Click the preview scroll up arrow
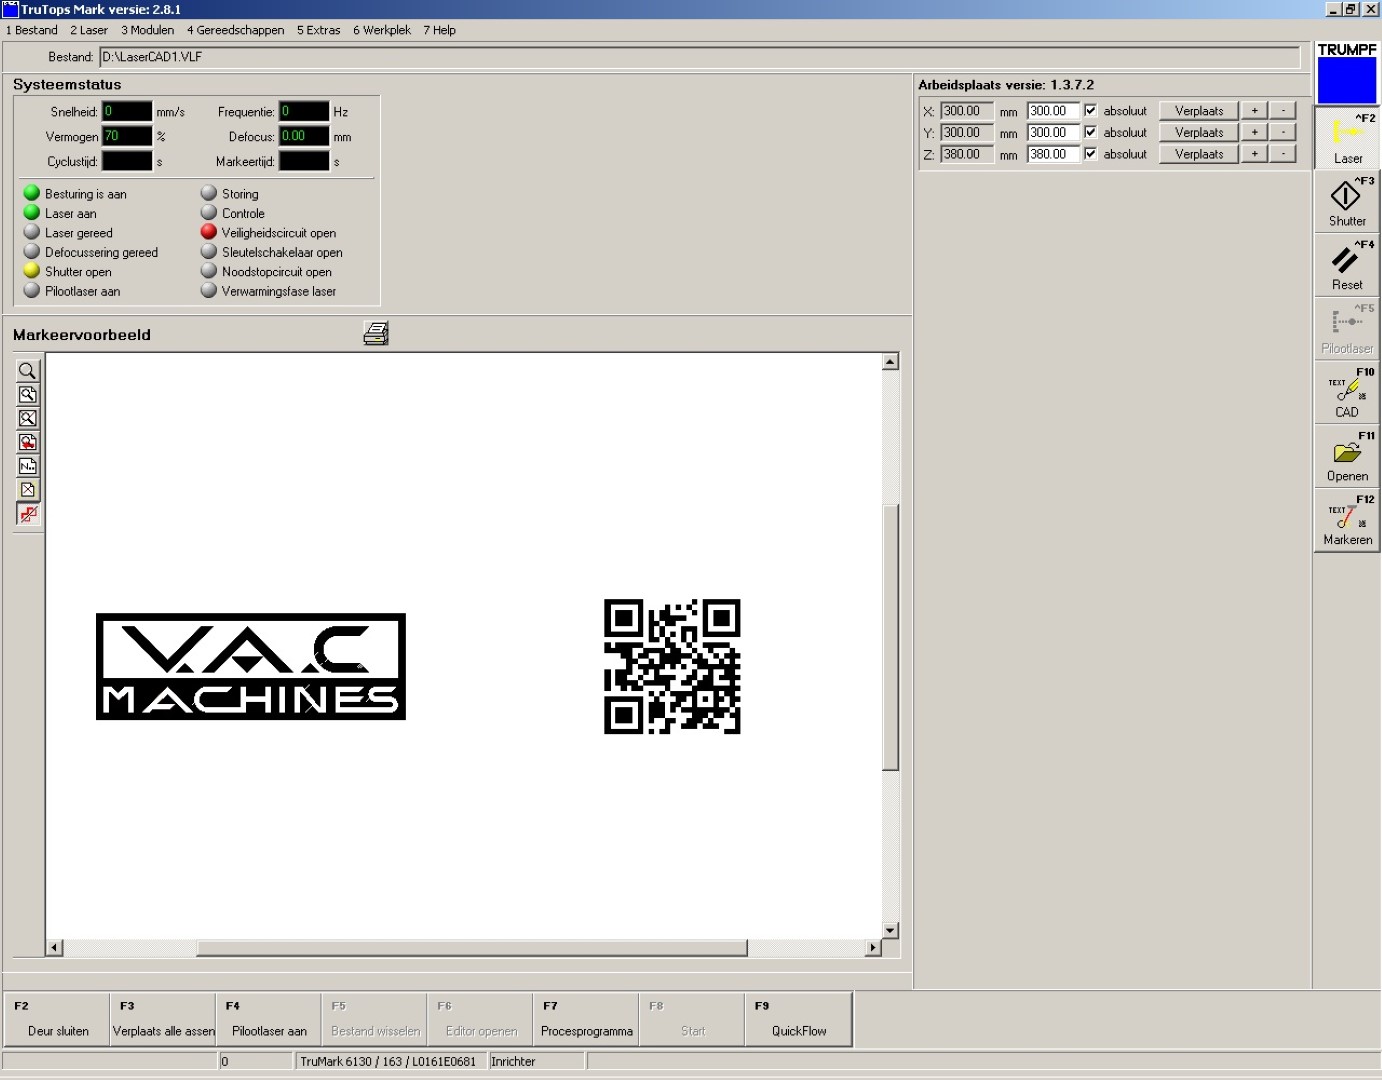This screenshot has width=1382, height=1080. click(890, 362)
